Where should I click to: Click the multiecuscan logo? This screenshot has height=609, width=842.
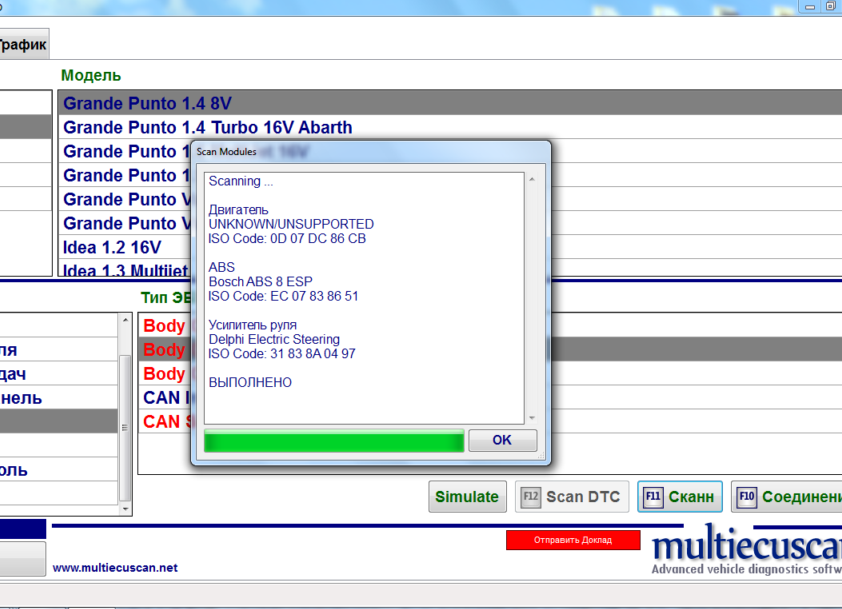tap(746, 552)
